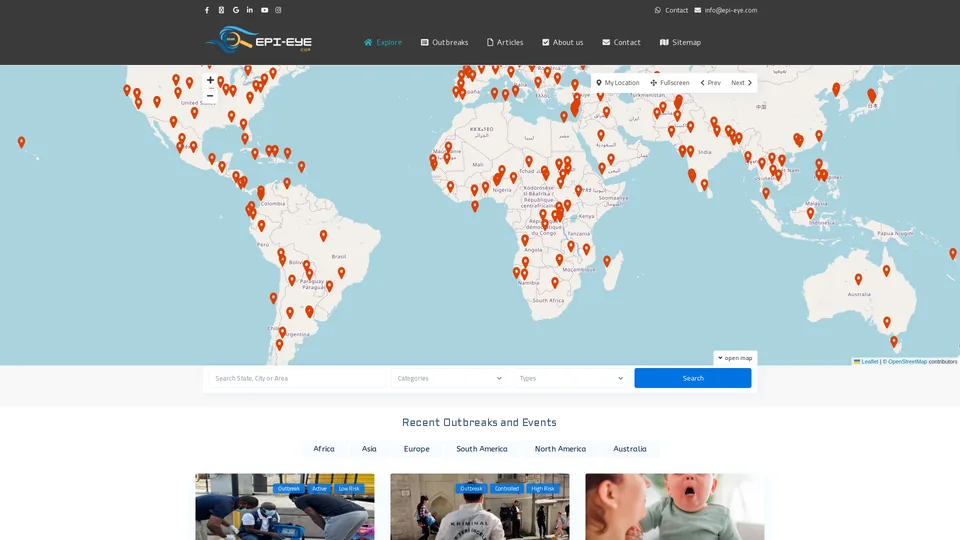Open the Contact menu item in navigation
Image resolution: width=960 pixels, height=540 pixels.
(x=621, y=42)
